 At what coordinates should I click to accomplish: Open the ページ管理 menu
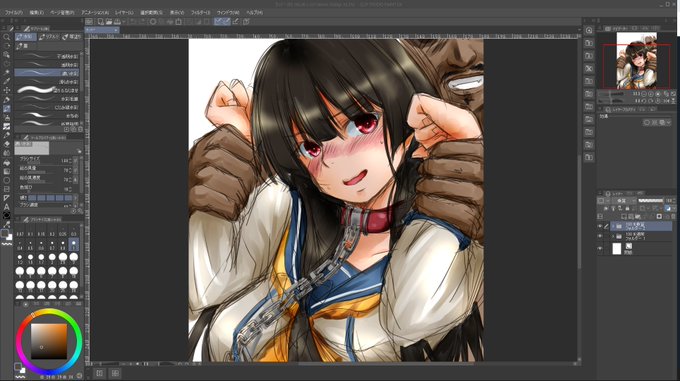point(62,13)
